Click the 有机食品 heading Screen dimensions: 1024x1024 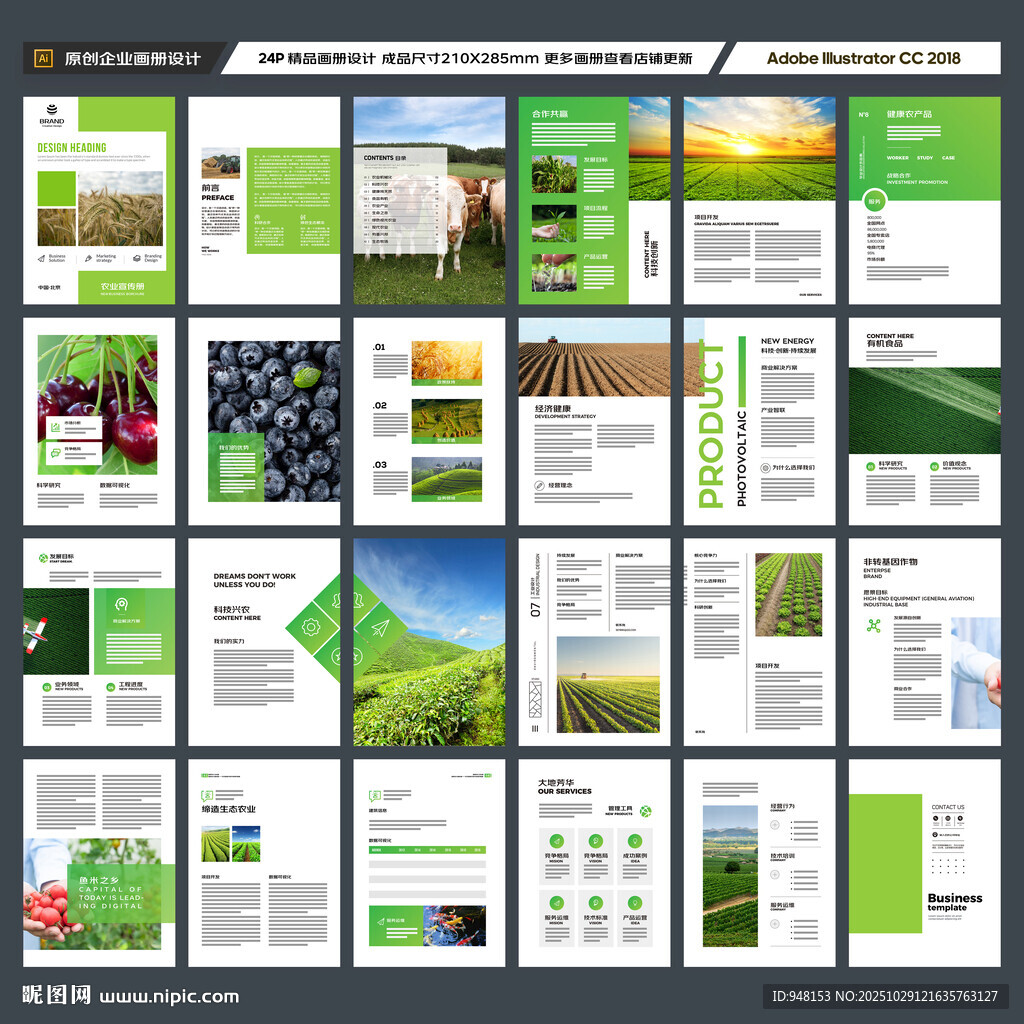click(885, 344)
